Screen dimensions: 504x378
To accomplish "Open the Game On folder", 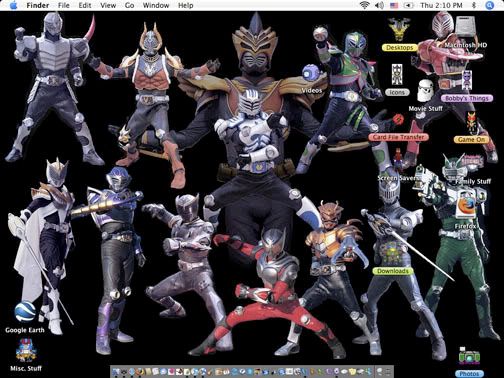I will 471,123.
